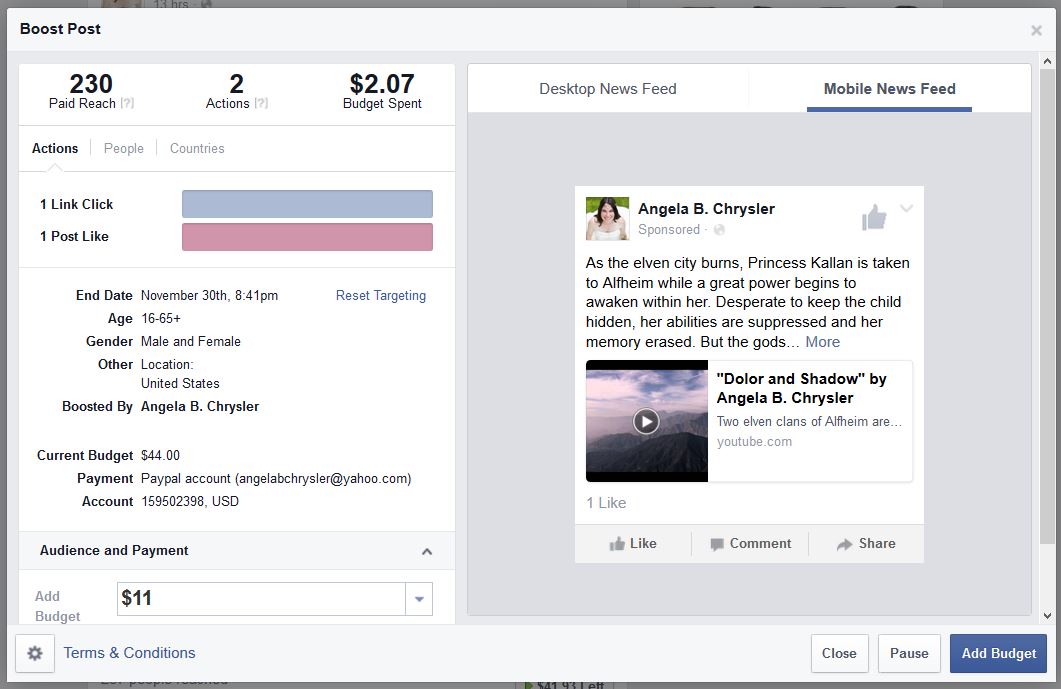Open the Add Budget amount dropdown arrow
Viewport: 1061px width, 689px height.
419,599
